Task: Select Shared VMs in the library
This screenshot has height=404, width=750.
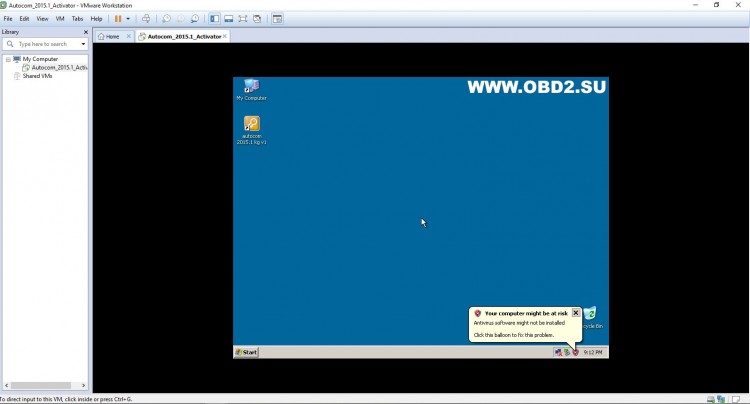Action: click(x=38, y=76)
